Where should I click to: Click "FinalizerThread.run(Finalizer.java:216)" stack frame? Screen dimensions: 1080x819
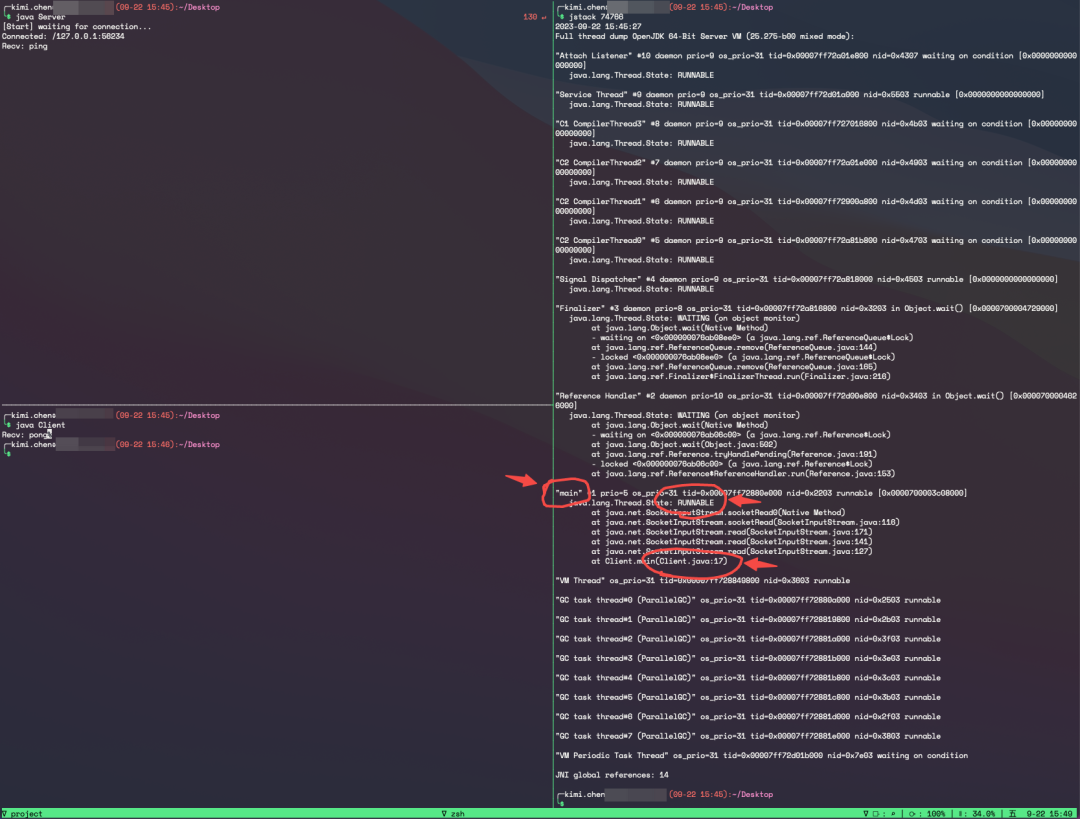point(740,376)
